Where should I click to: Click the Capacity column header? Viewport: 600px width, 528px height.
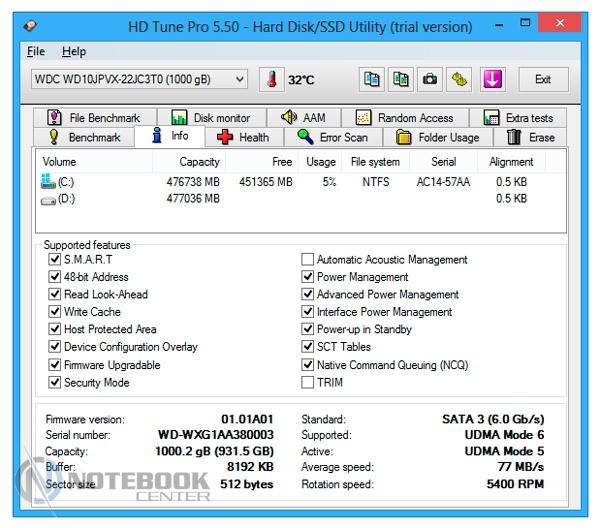[199, 162]
